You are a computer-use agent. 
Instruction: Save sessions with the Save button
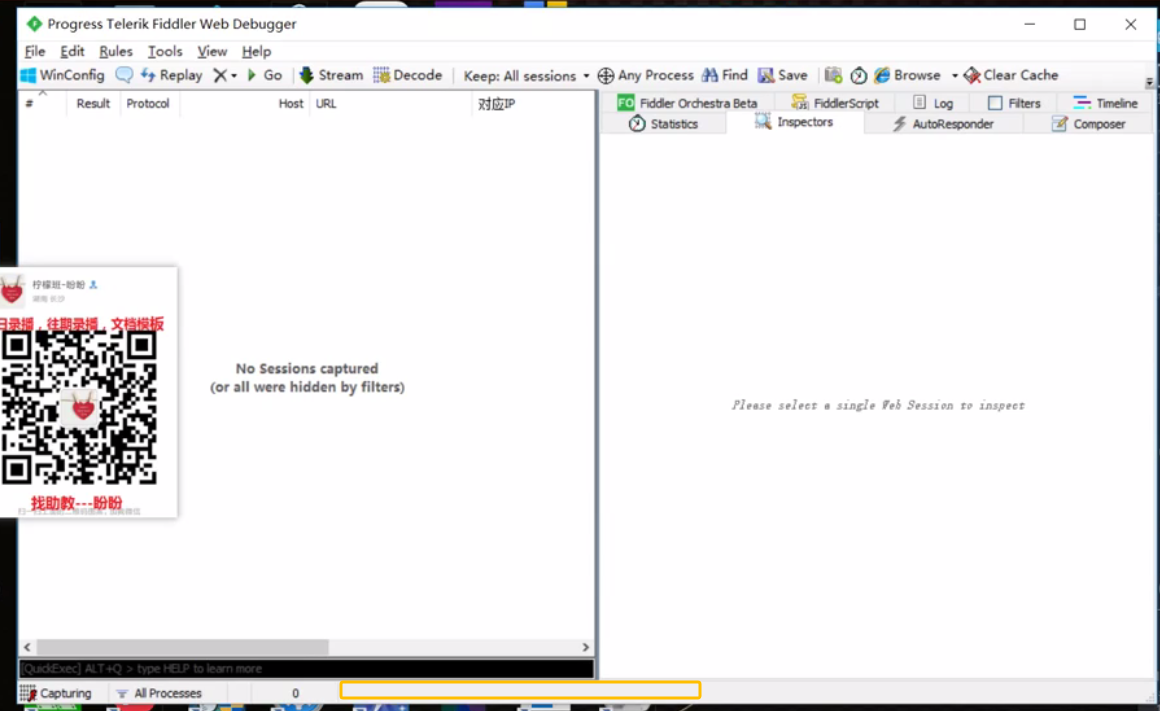(x=783, y=75)
